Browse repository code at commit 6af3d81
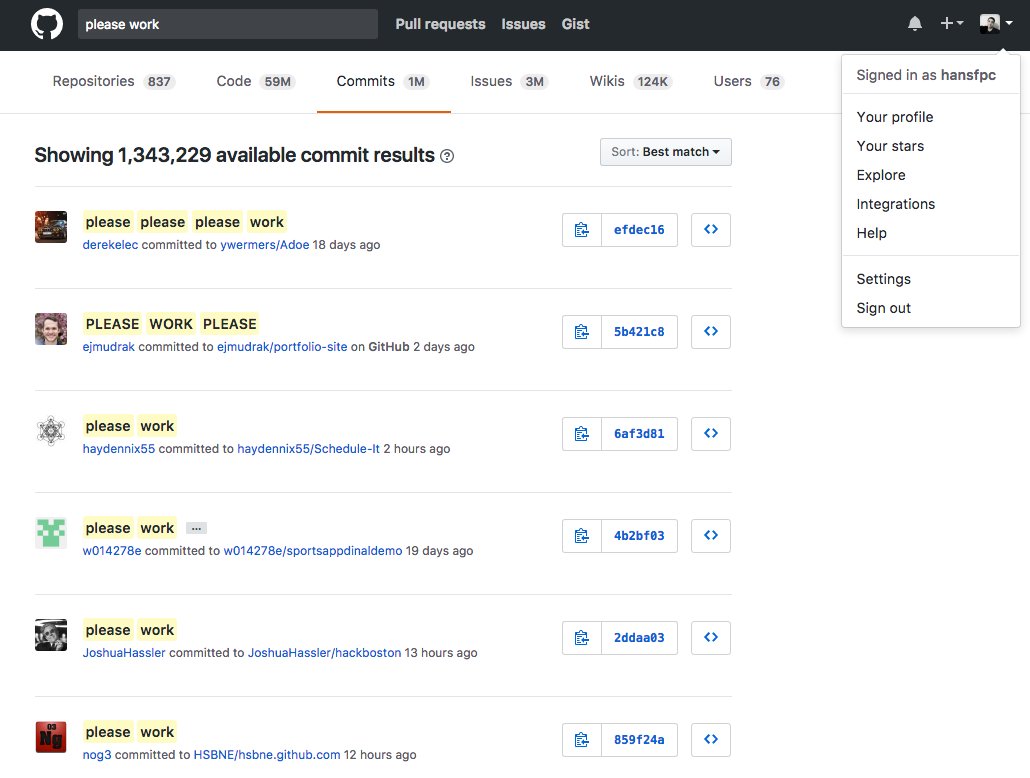The image size is (1030, 778). pyautogui.click(x=711, y=434)
